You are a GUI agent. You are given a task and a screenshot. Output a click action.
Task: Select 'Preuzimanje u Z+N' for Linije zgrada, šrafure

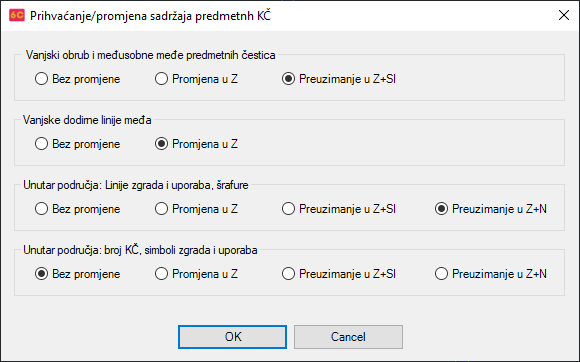pyautogui.click(x=491, y=209)
